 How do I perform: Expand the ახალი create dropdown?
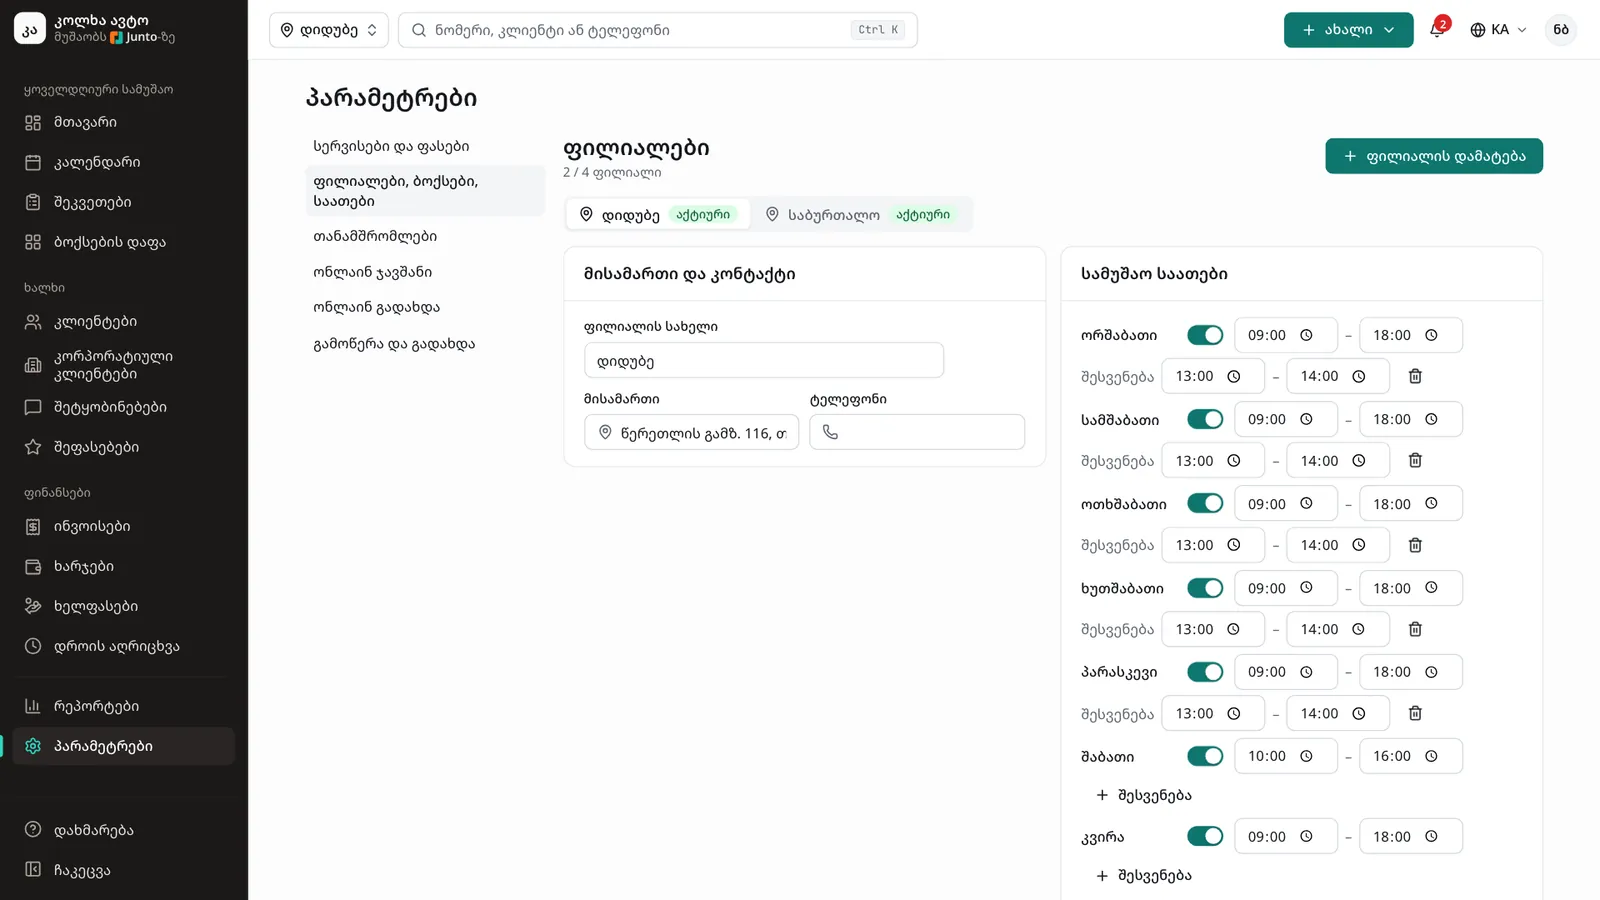coord(1348,30)
